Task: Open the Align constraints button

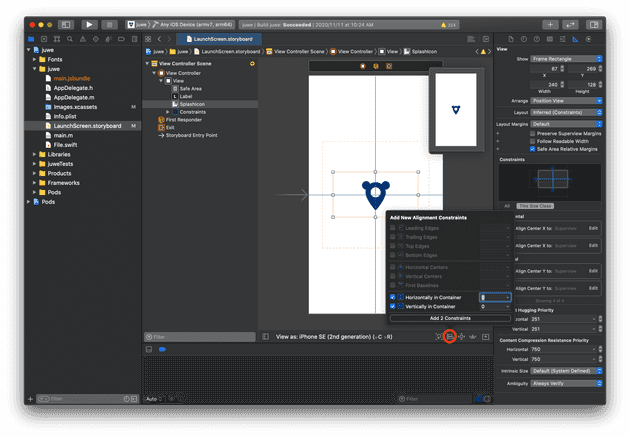Action: [450, 337]
